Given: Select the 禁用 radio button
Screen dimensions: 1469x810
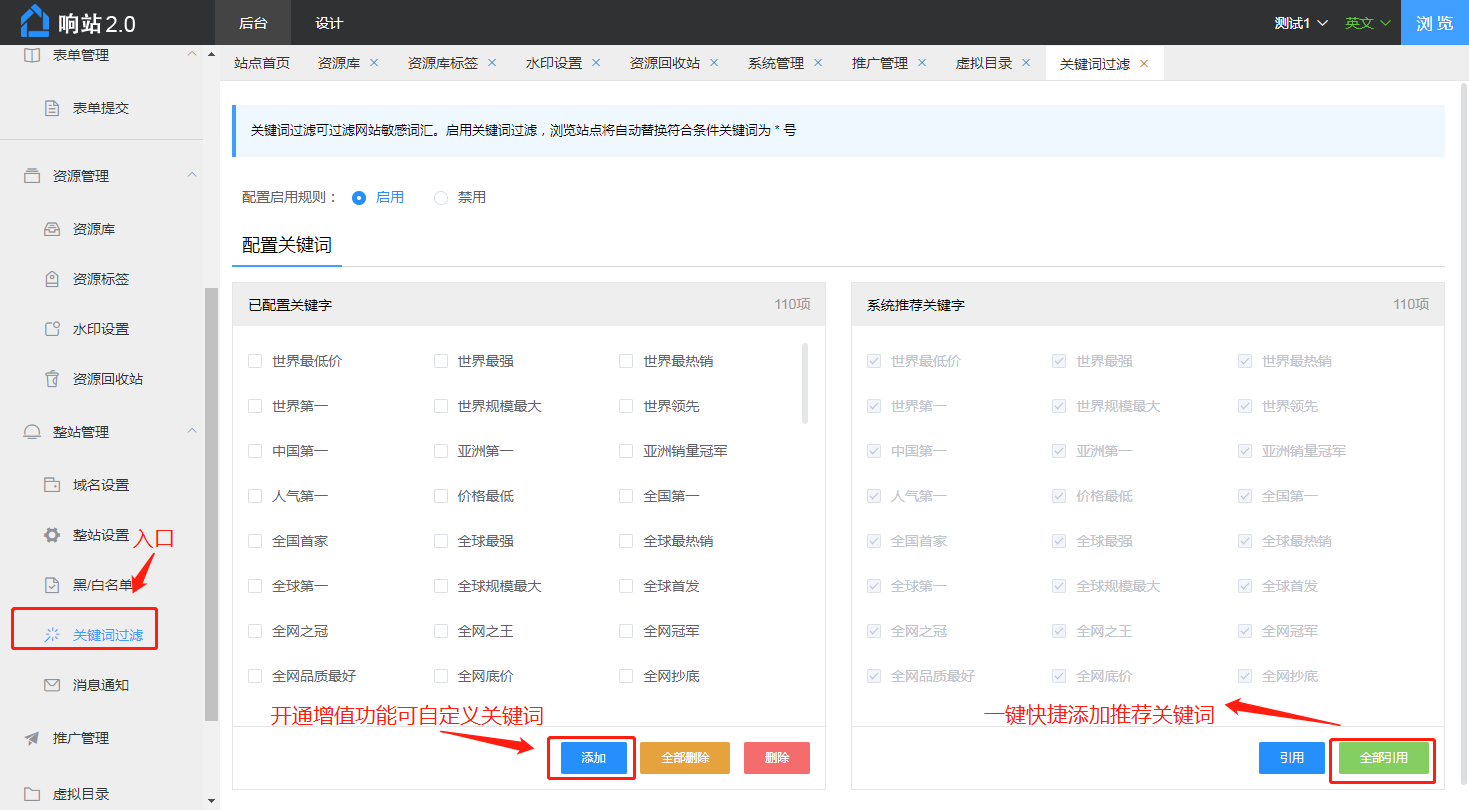Looking at the screenshot, I should click(x=441, y=198).
